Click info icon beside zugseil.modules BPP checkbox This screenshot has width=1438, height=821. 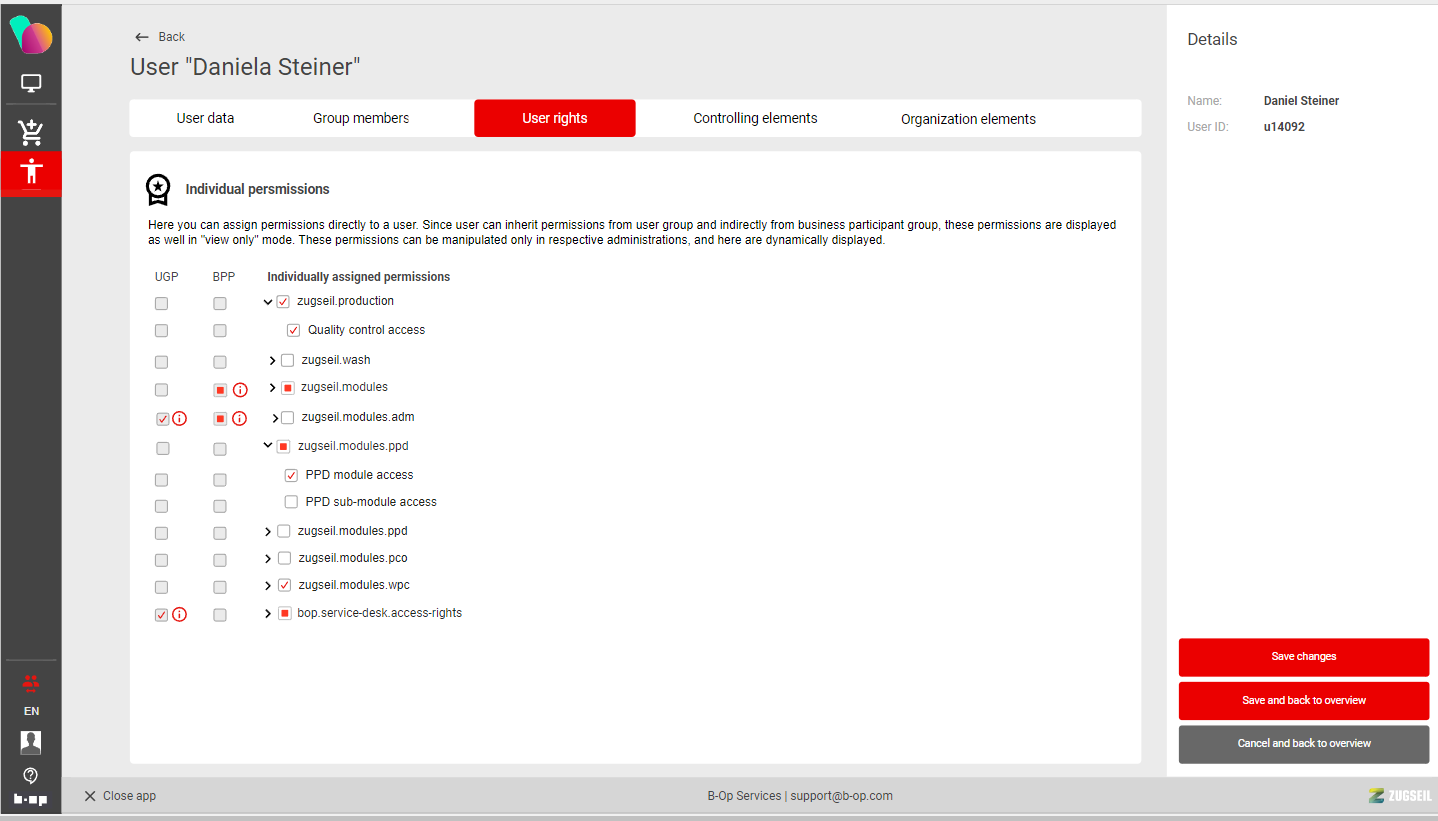click(240, 390)
